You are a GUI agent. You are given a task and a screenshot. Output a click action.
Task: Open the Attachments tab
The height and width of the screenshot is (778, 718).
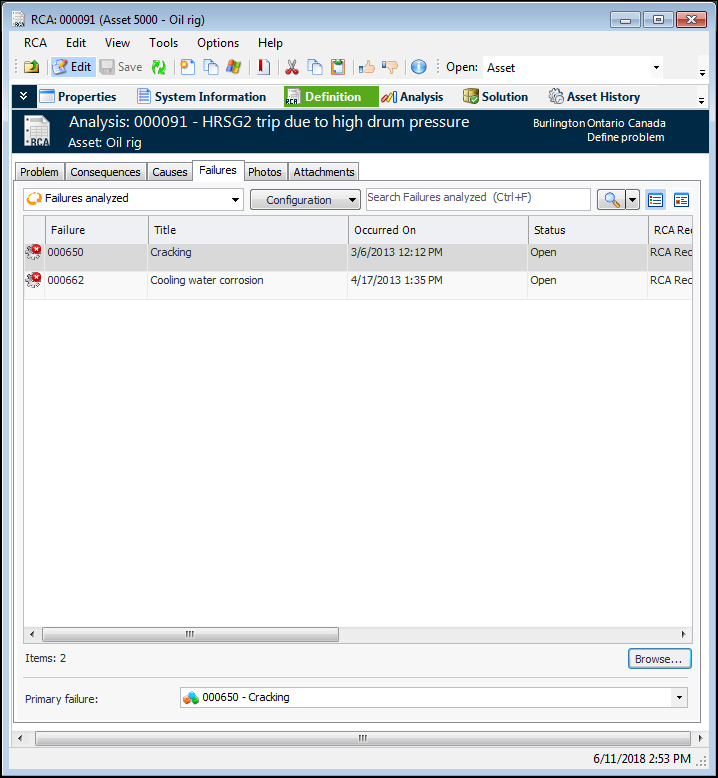coord(324,172)
